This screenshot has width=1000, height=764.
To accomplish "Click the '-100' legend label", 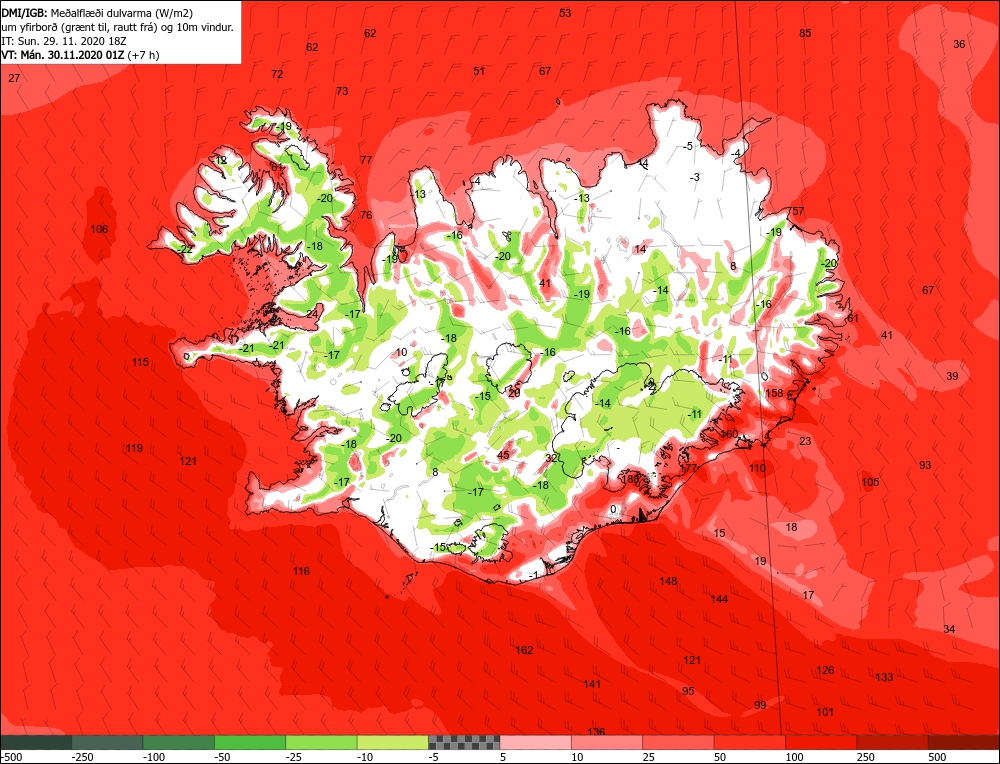I will click(x=154, y=757).
